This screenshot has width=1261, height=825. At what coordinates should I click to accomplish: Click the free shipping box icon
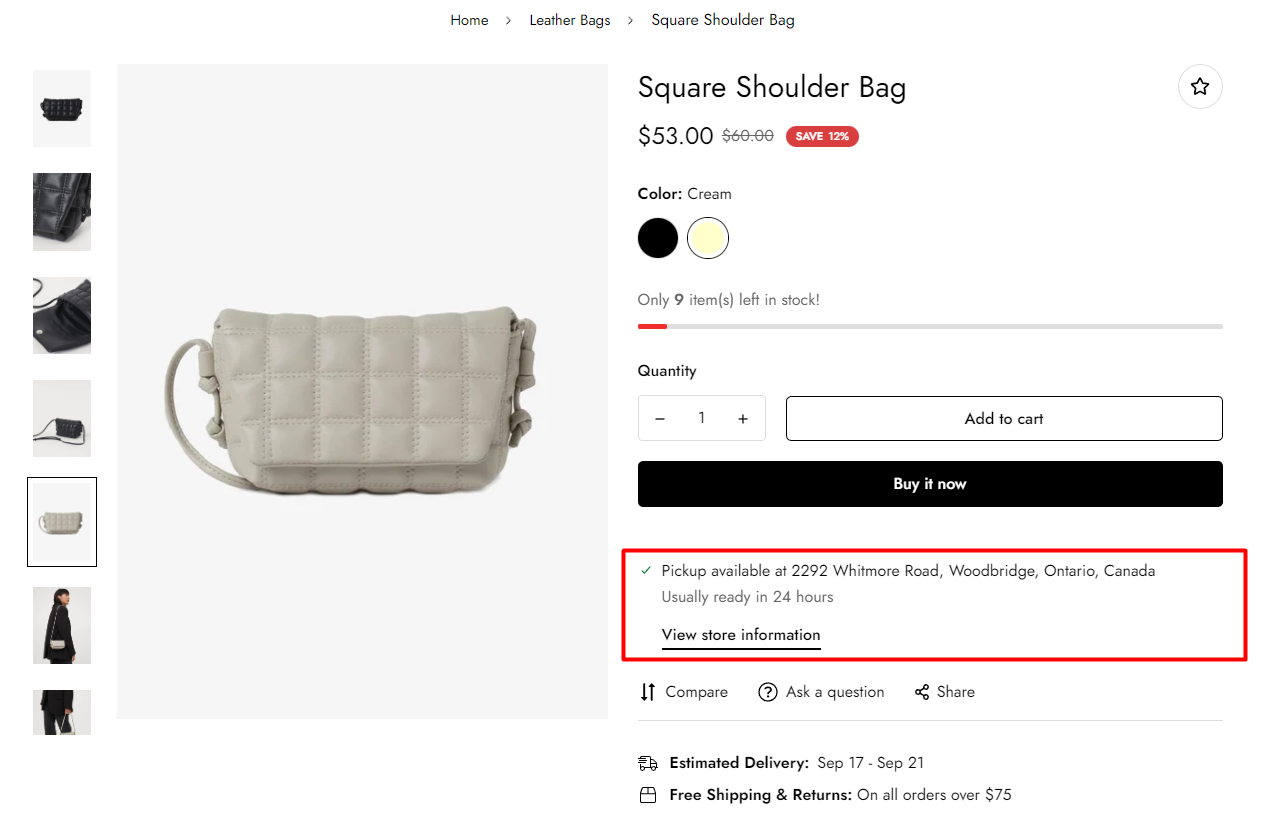[648, 795]
